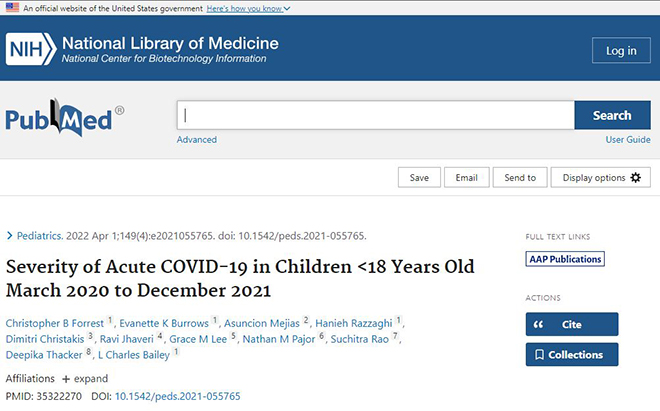Expand the "Here's how you know" dropdown
This screenshot has width=660, height=411.
tap(248, 8)
